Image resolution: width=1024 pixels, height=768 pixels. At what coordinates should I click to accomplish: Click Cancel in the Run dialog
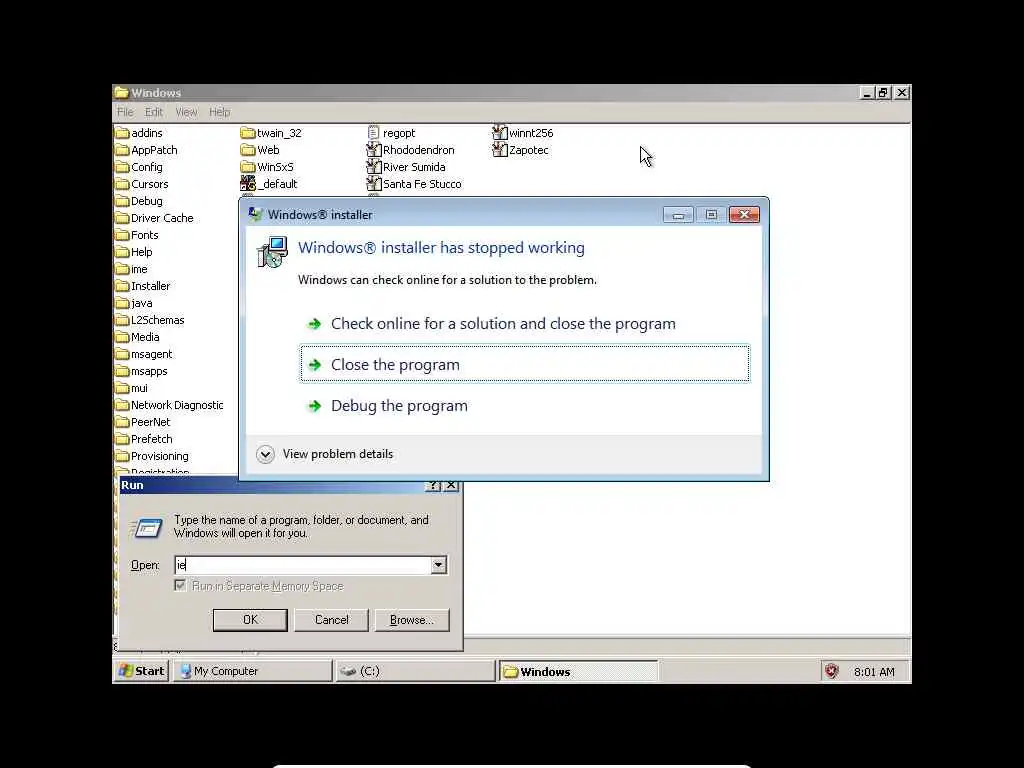point(331,620)
